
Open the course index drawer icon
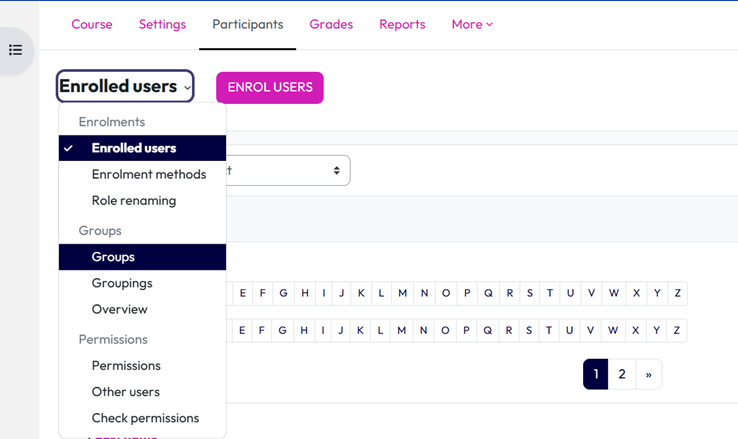[x=16, y=50]
